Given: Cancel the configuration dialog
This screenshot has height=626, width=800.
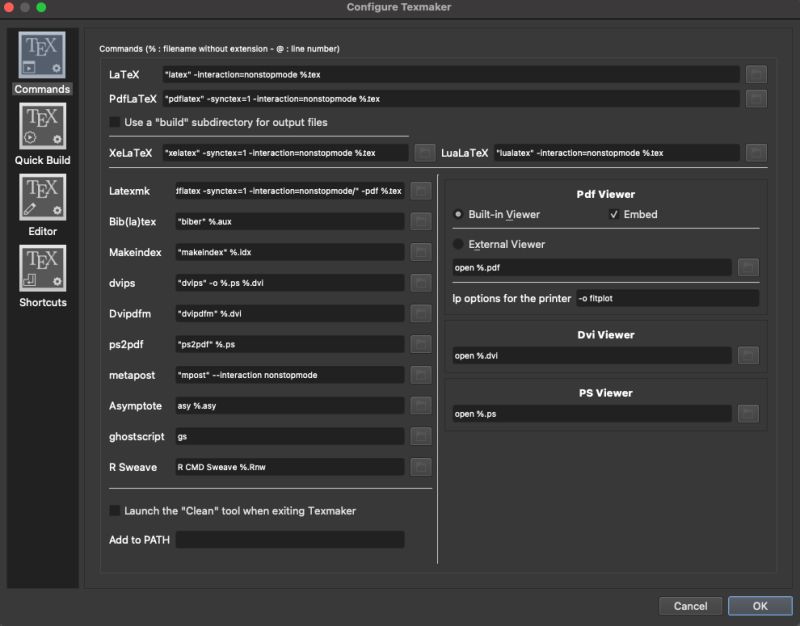Looking at the screenshot, I should (690, 606).
